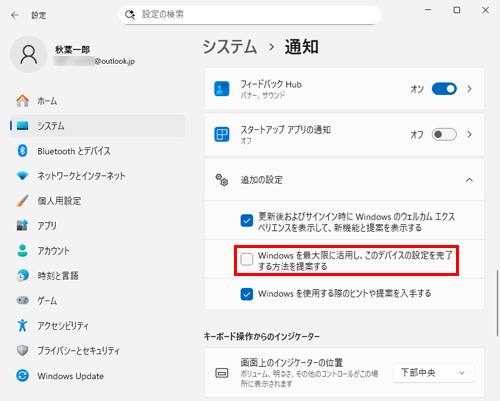Open Bluetooth とデバイス settings

tap(74, 151)
